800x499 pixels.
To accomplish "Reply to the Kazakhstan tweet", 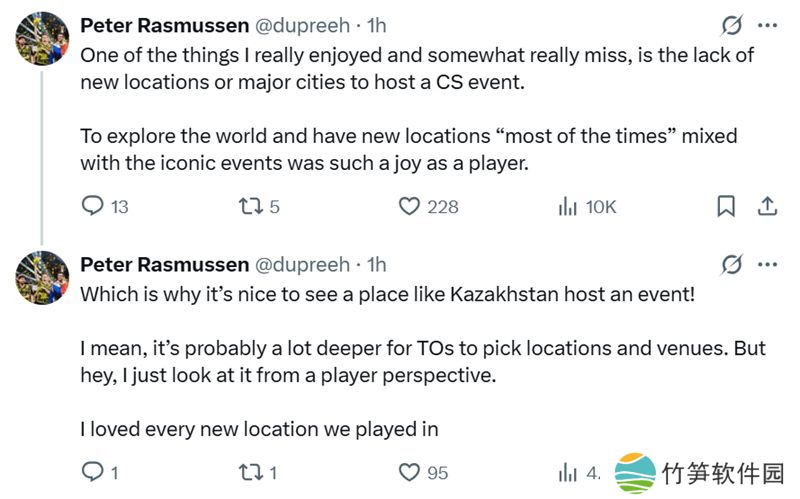I will tap(92, 472).
